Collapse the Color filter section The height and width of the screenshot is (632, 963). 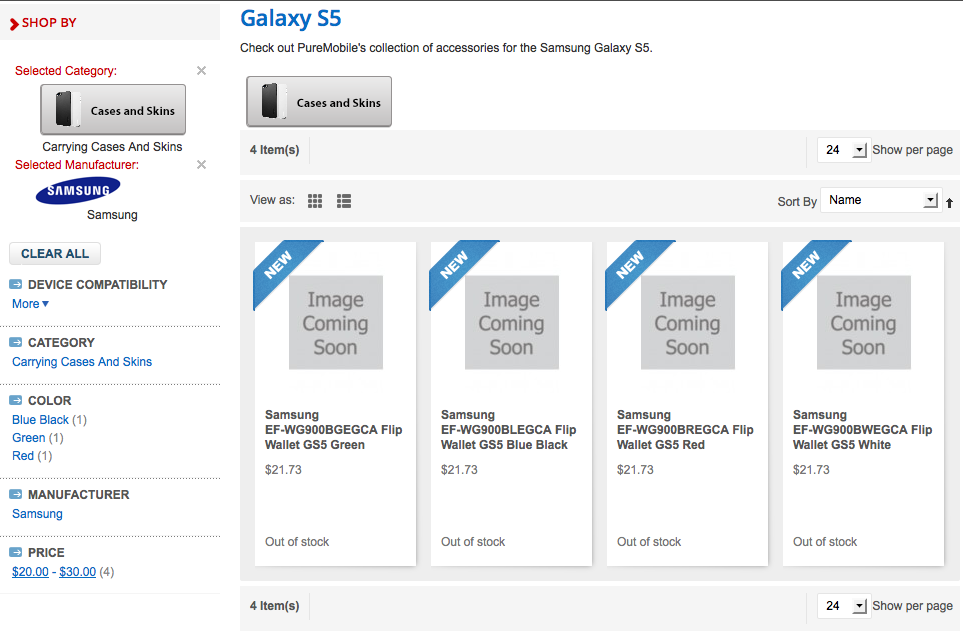point(16,401)
